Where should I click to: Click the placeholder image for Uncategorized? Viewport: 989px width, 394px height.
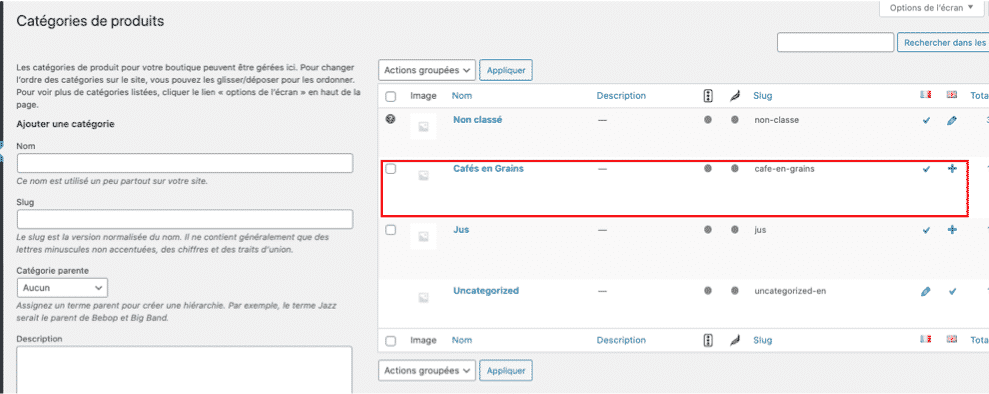423,298
